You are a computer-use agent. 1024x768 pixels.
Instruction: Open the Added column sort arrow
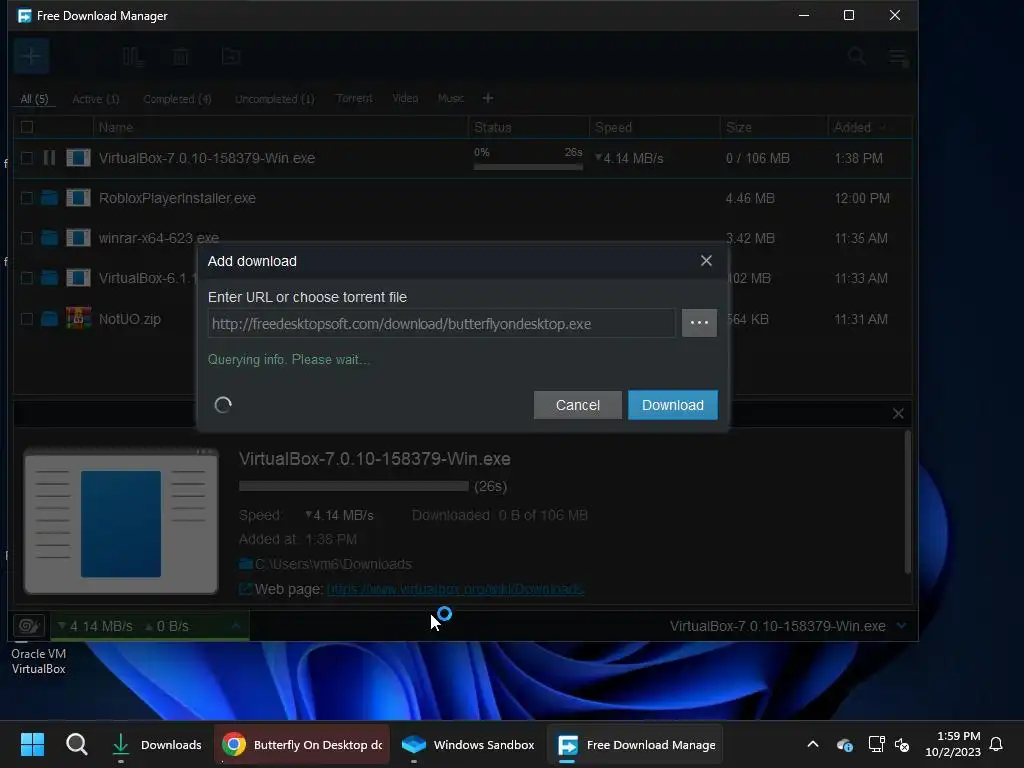[882, 127]
